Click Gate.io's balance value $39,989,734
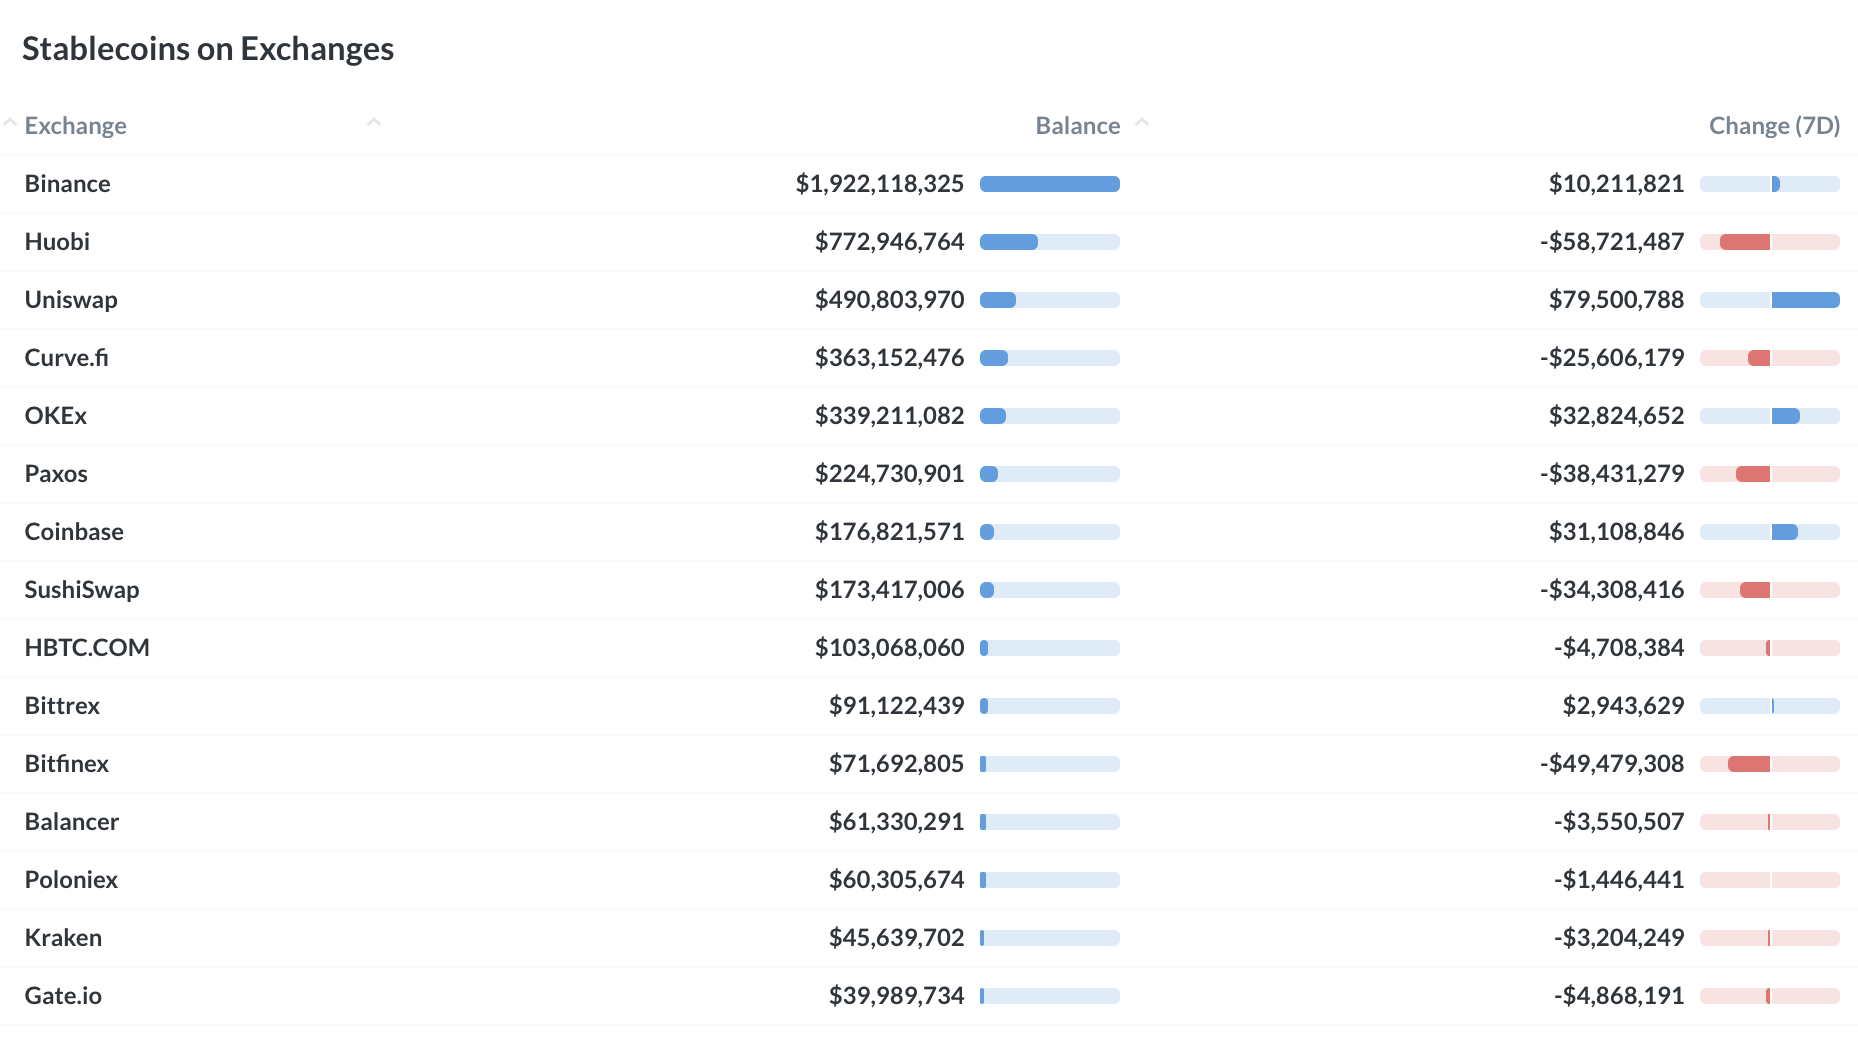 [x=896, y=996]
